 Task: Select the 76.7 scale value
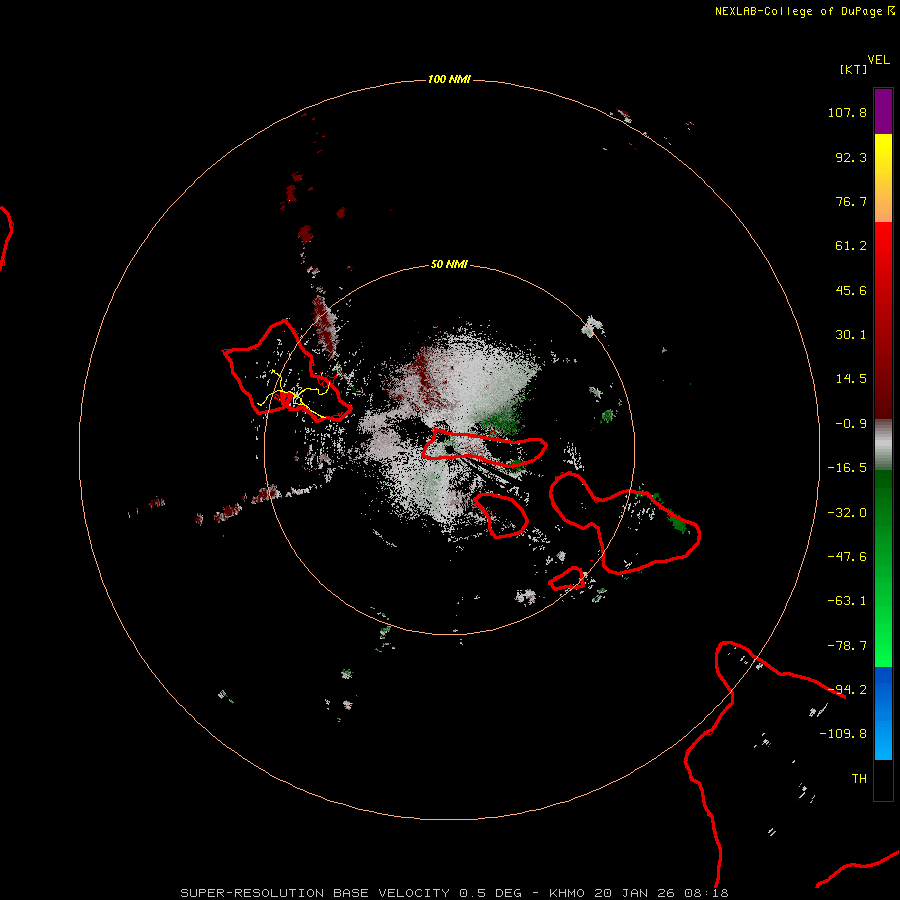(851, 201)
